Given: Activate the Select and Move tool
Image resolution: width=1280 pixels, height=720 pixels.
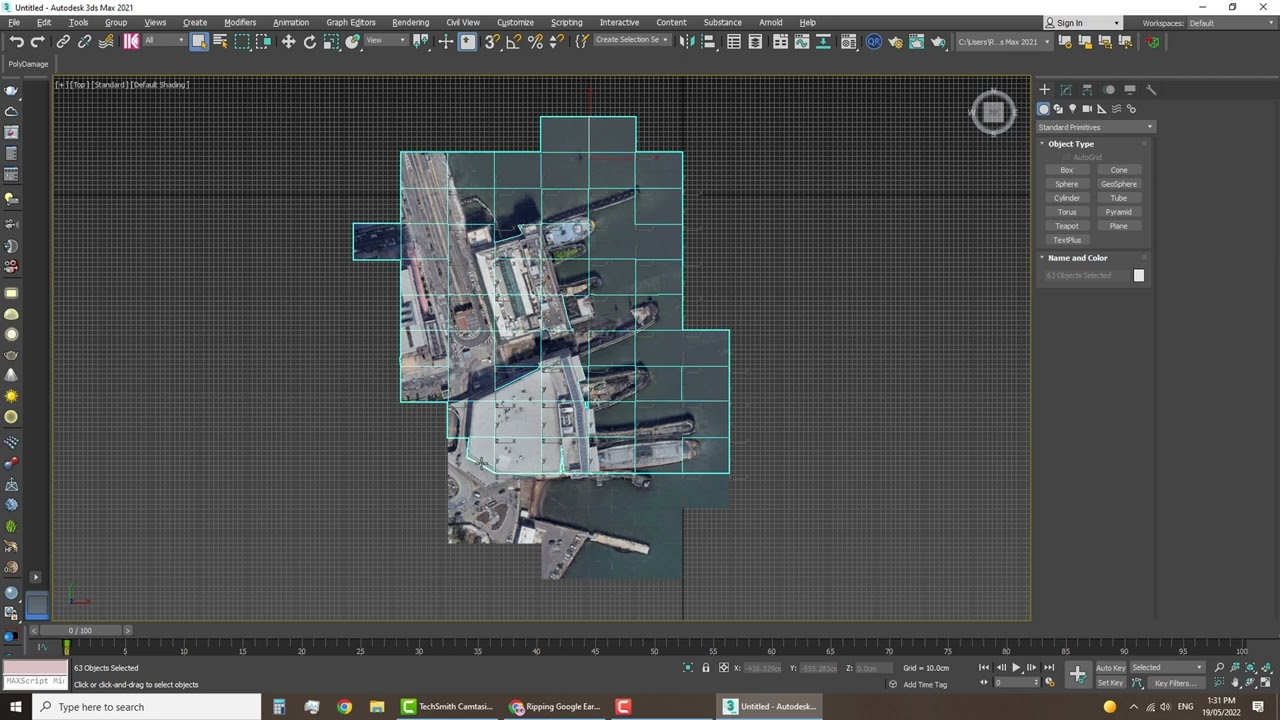Looking at the screenshot, I should coord(288,41).
